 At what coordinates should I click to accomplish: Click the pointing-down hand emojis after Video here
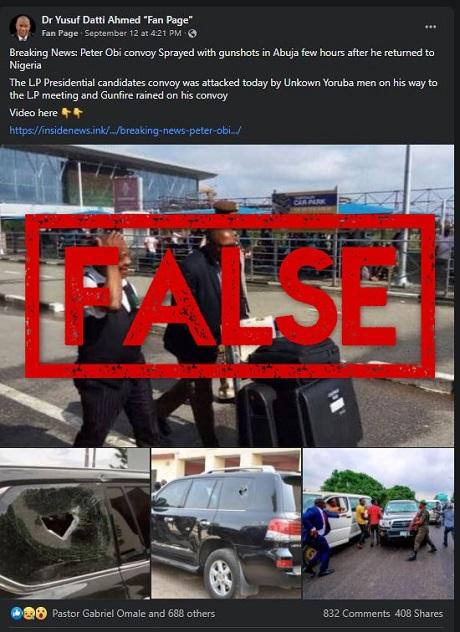72,113
